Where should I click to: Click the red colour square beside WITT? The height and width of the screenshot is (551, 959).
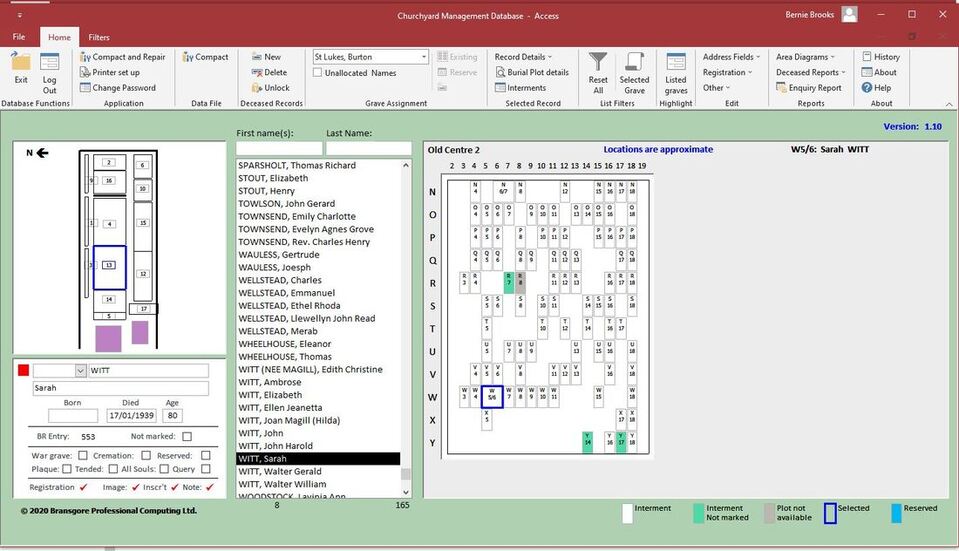pyautogui.click(x=23, y=370)
